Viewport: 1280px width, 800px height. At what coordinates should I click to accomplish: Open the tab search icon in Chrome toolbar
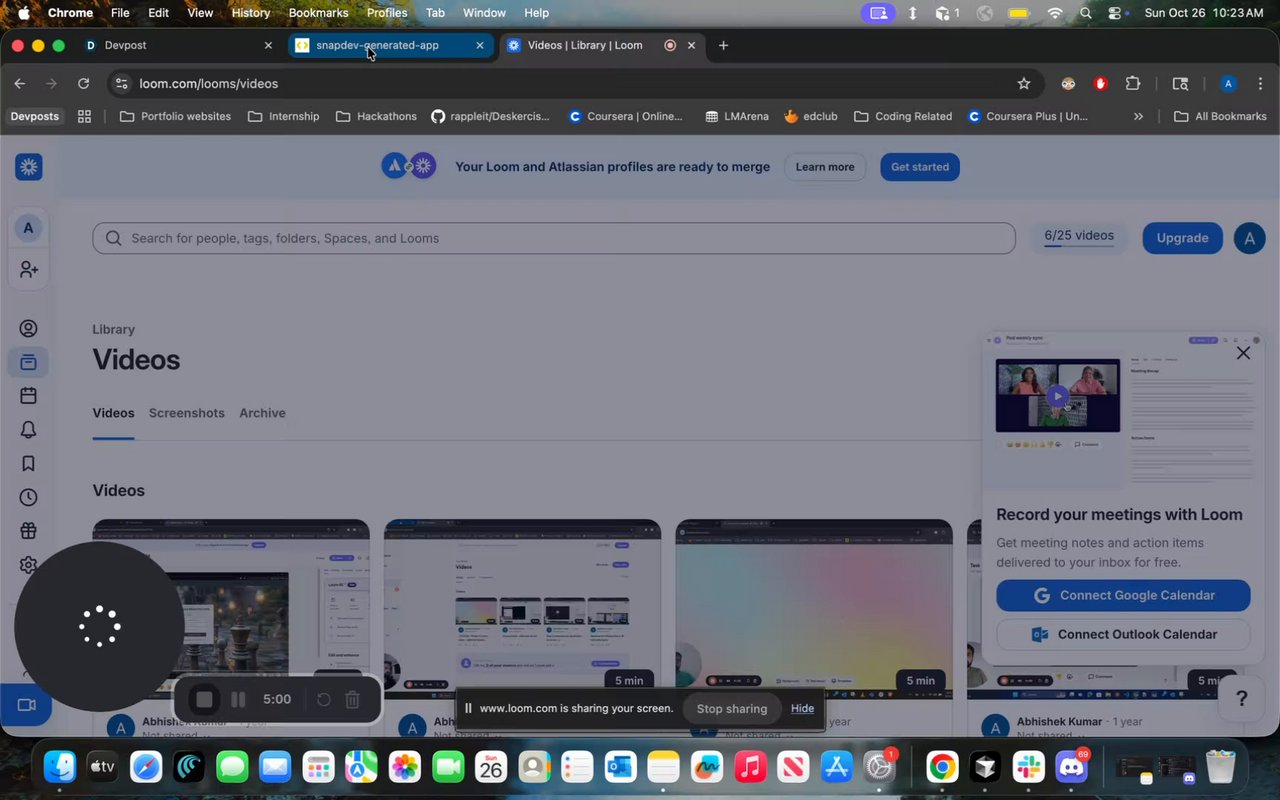coord(1180,84)
